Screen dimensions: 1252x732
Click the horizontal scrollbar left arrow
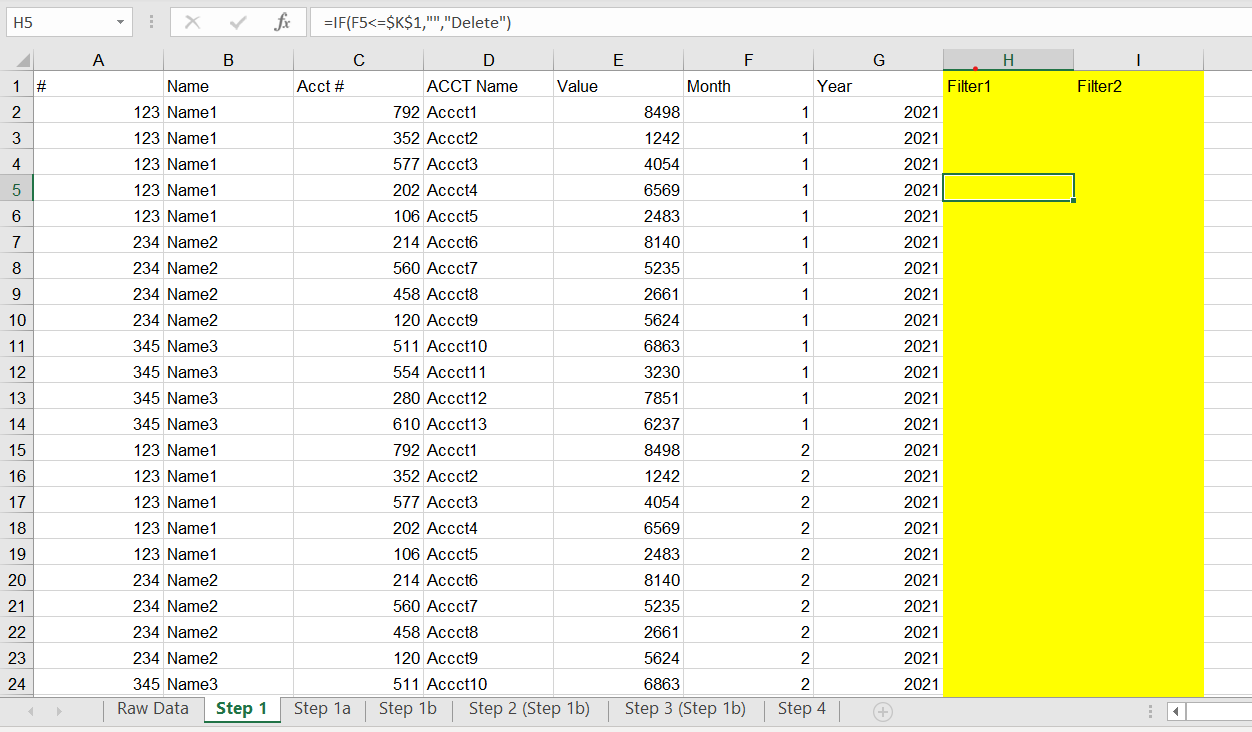(1176, 711)
